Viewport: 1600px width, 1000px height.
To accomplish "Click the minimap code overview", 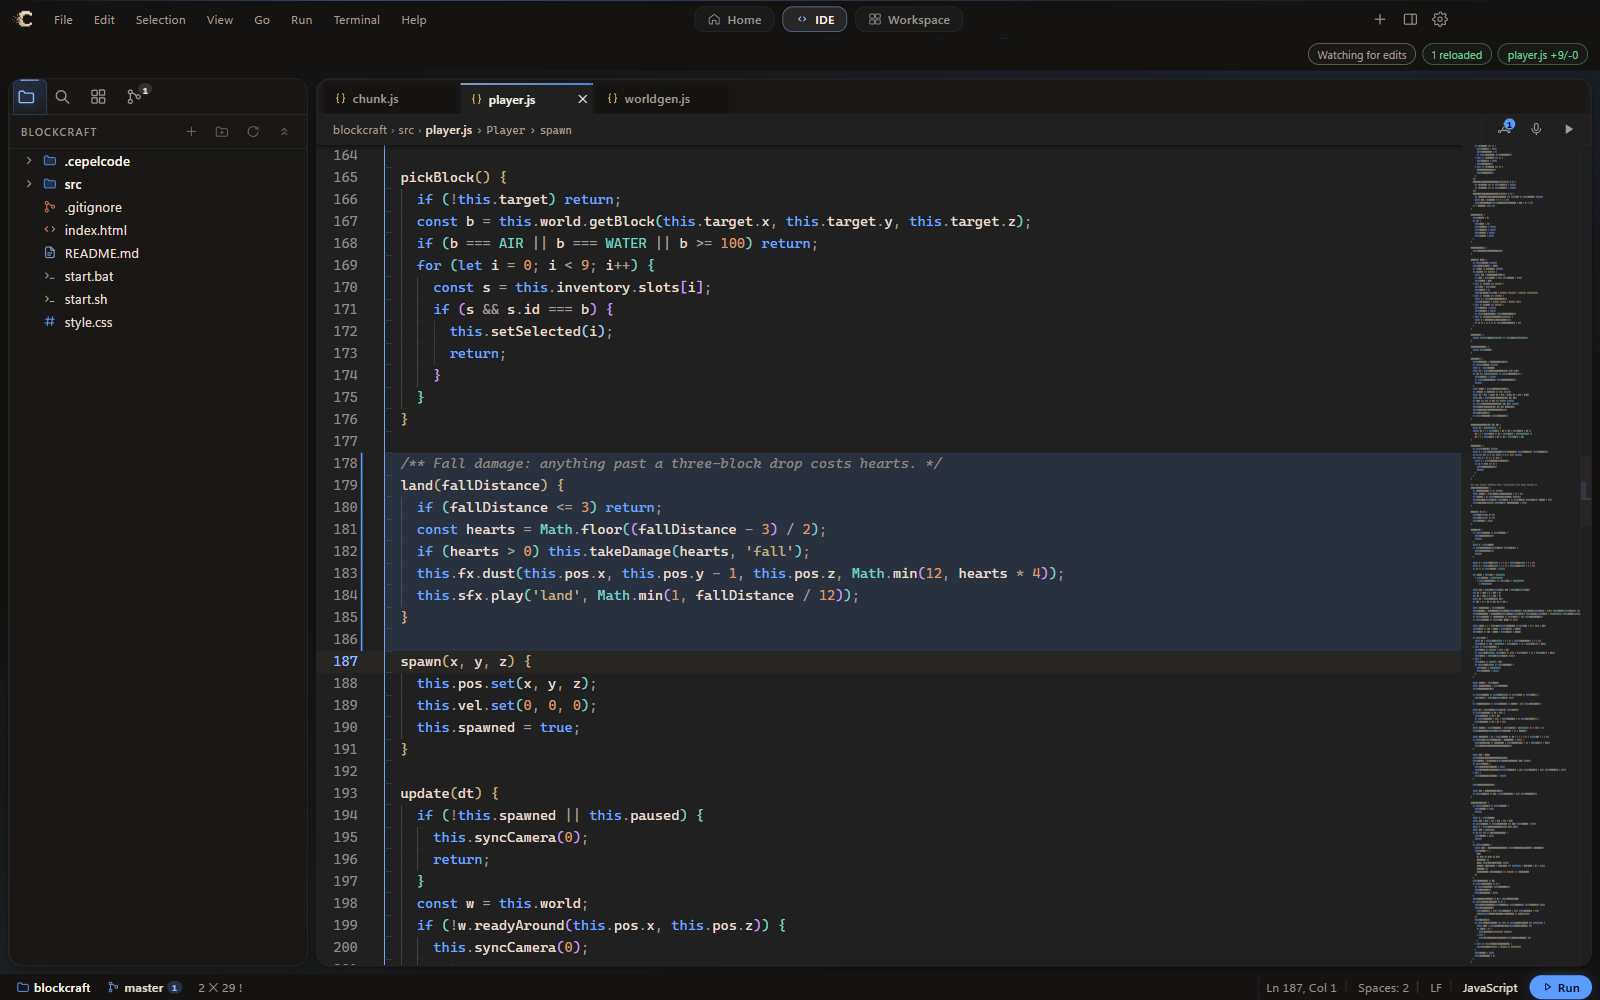I will pyautogui.click(x=1523, y=555).
